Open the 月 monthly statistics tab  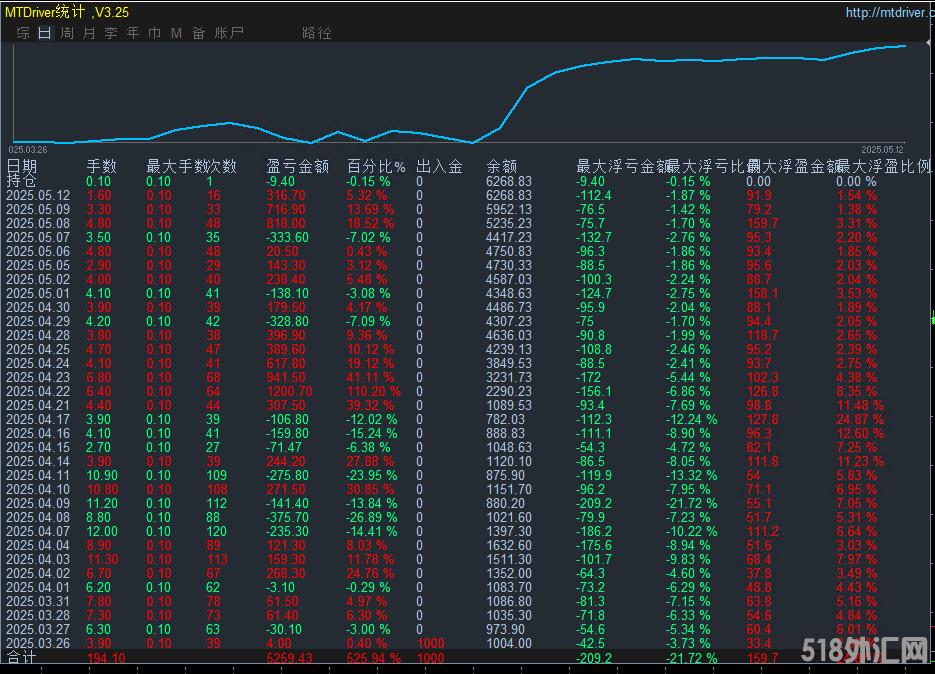89,33
